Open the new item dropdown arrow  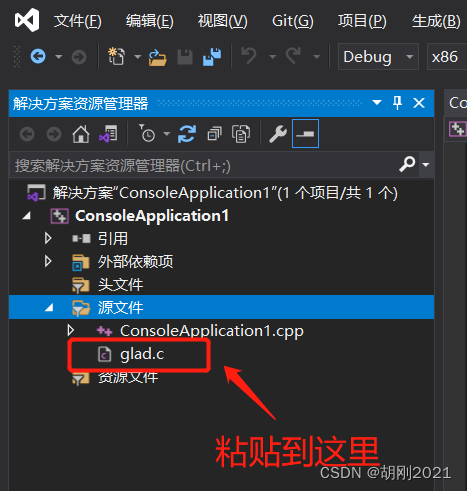tap(137, 57)
